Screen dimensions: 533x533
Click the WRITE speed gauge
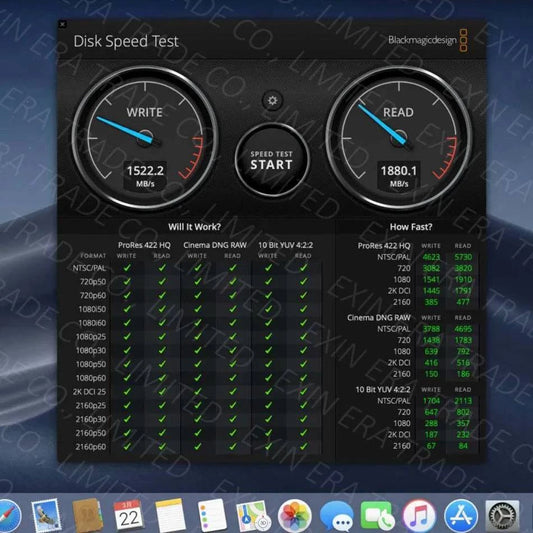click(145, 138)
